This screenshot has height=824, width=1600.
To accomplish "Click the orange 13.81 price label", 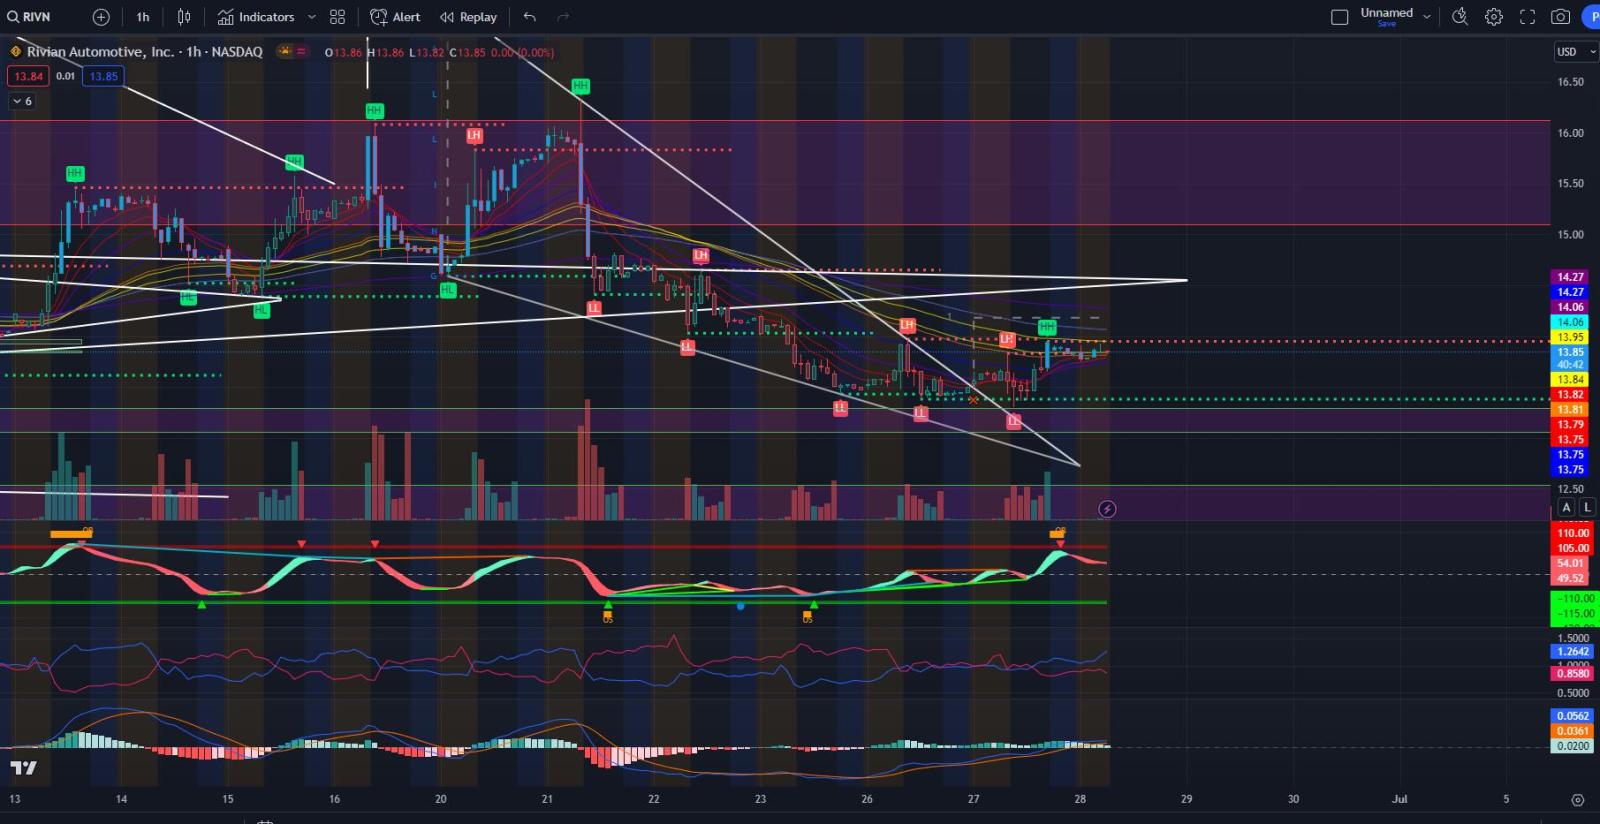I will click(x=1570, y=410).
